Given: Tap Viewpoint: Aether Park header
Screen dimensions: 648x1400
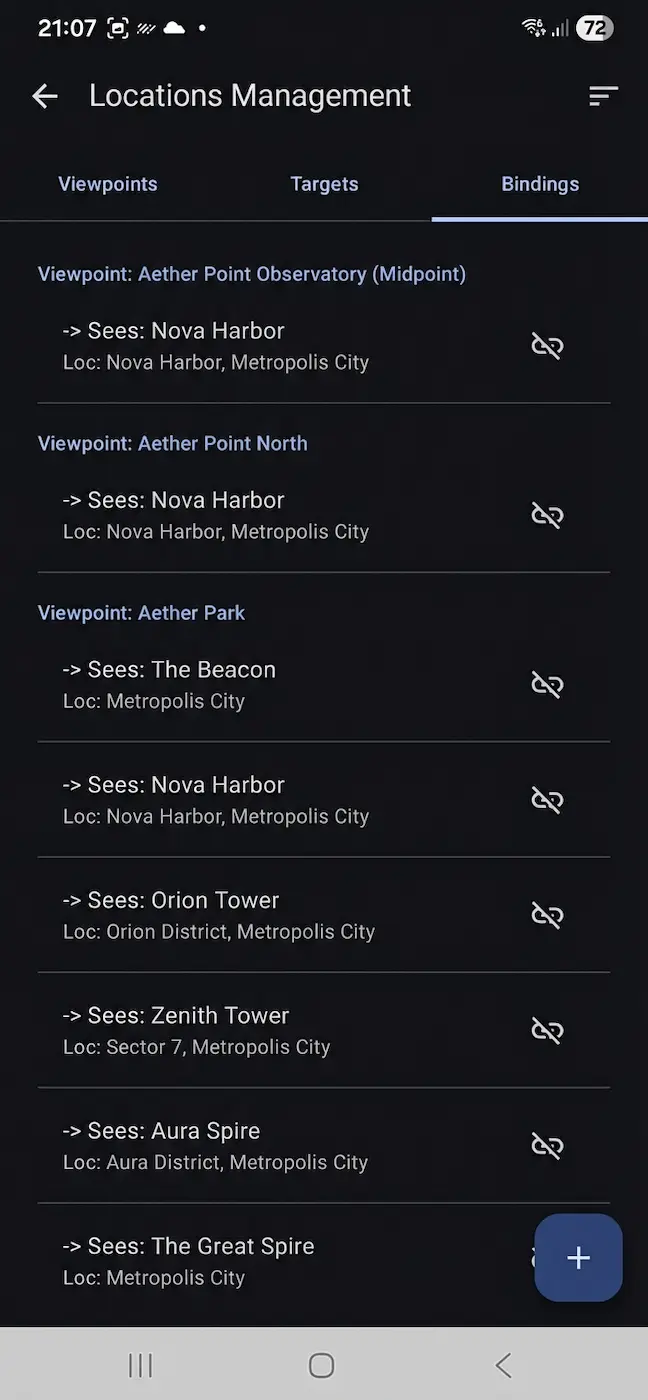Looking at the screenshot, I should tap(141, 613).
